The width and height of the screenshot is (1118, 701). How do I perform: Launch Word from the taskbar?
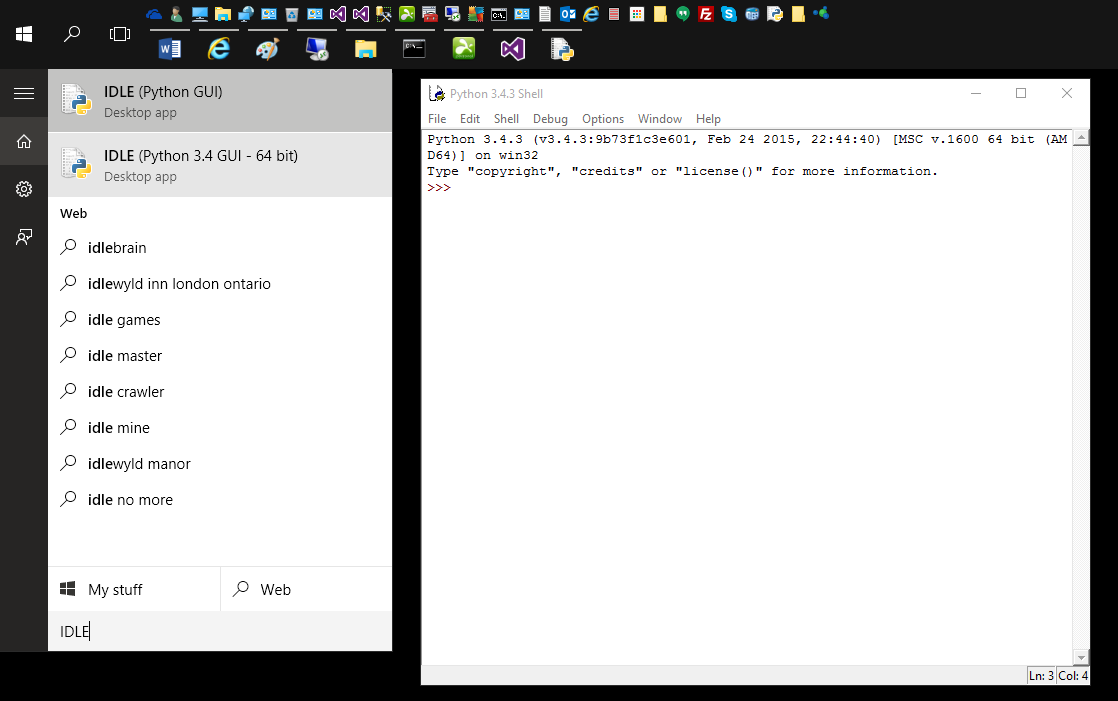(170, 48)
